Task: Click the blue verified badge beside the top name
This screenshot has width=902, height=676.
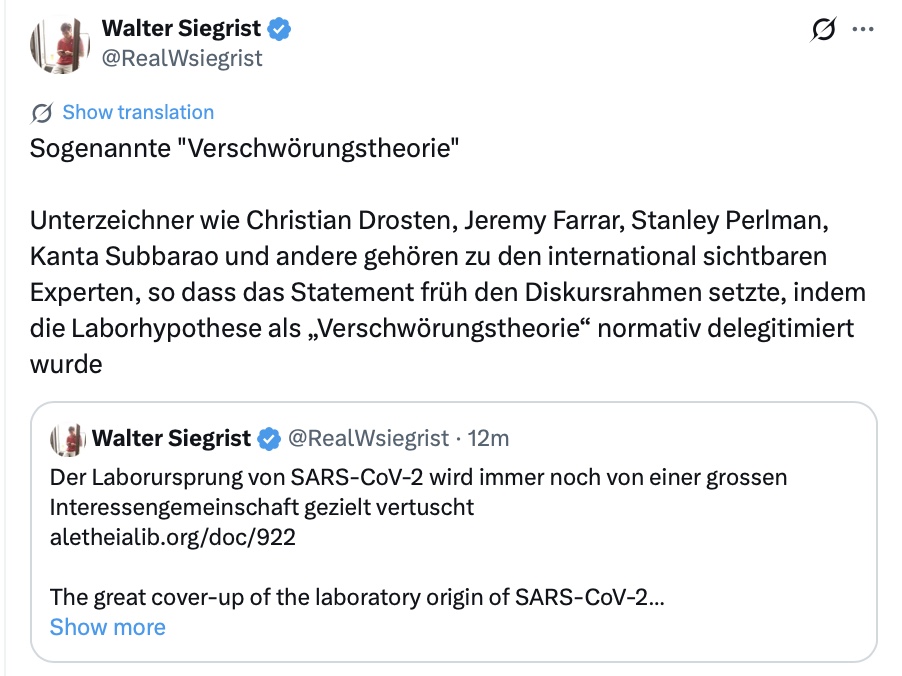Action: (x=280, y=30)
